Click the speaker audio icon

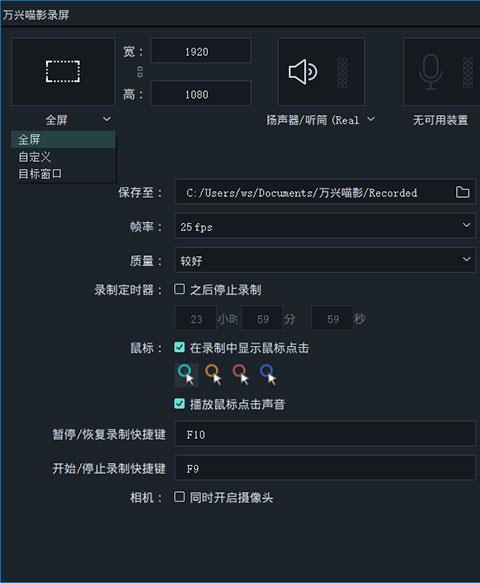[303, 72]
